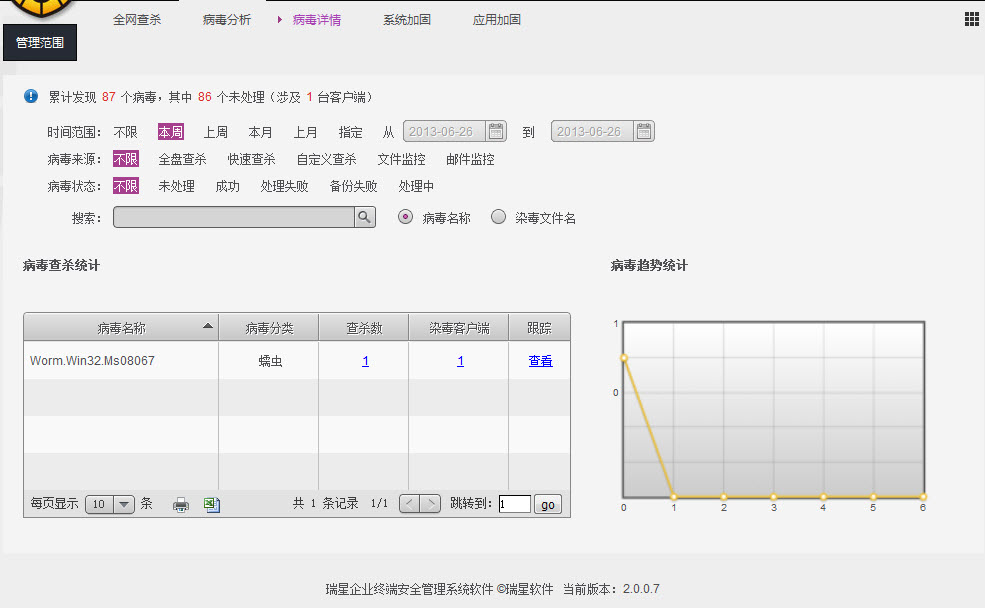Click the search magnifier icon
The width and height of the screenshot is (985, 608).
tap(365, 217)
